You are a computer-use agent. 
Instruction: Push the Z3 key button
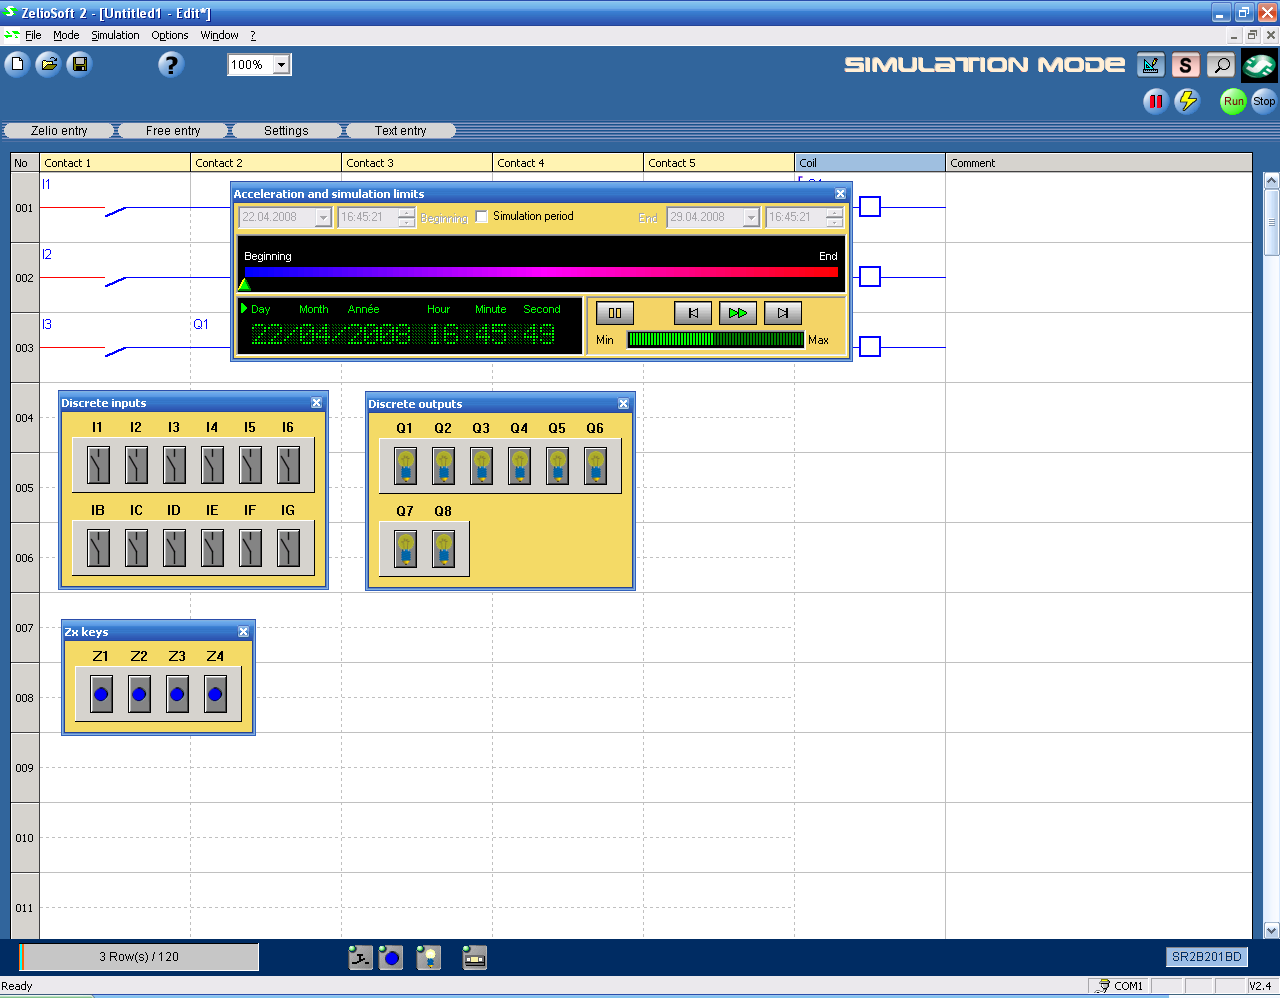pyautogui.click(x=177, y=694)
